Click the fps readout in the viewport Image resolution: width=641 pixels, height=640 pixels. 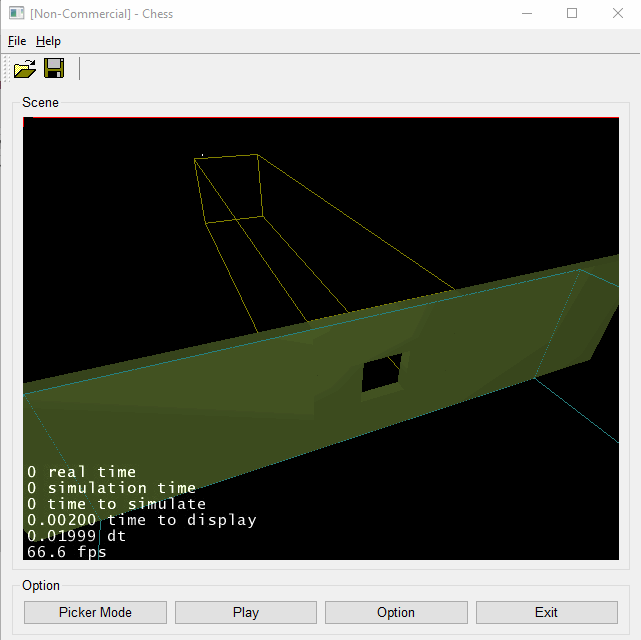point(66,552)
